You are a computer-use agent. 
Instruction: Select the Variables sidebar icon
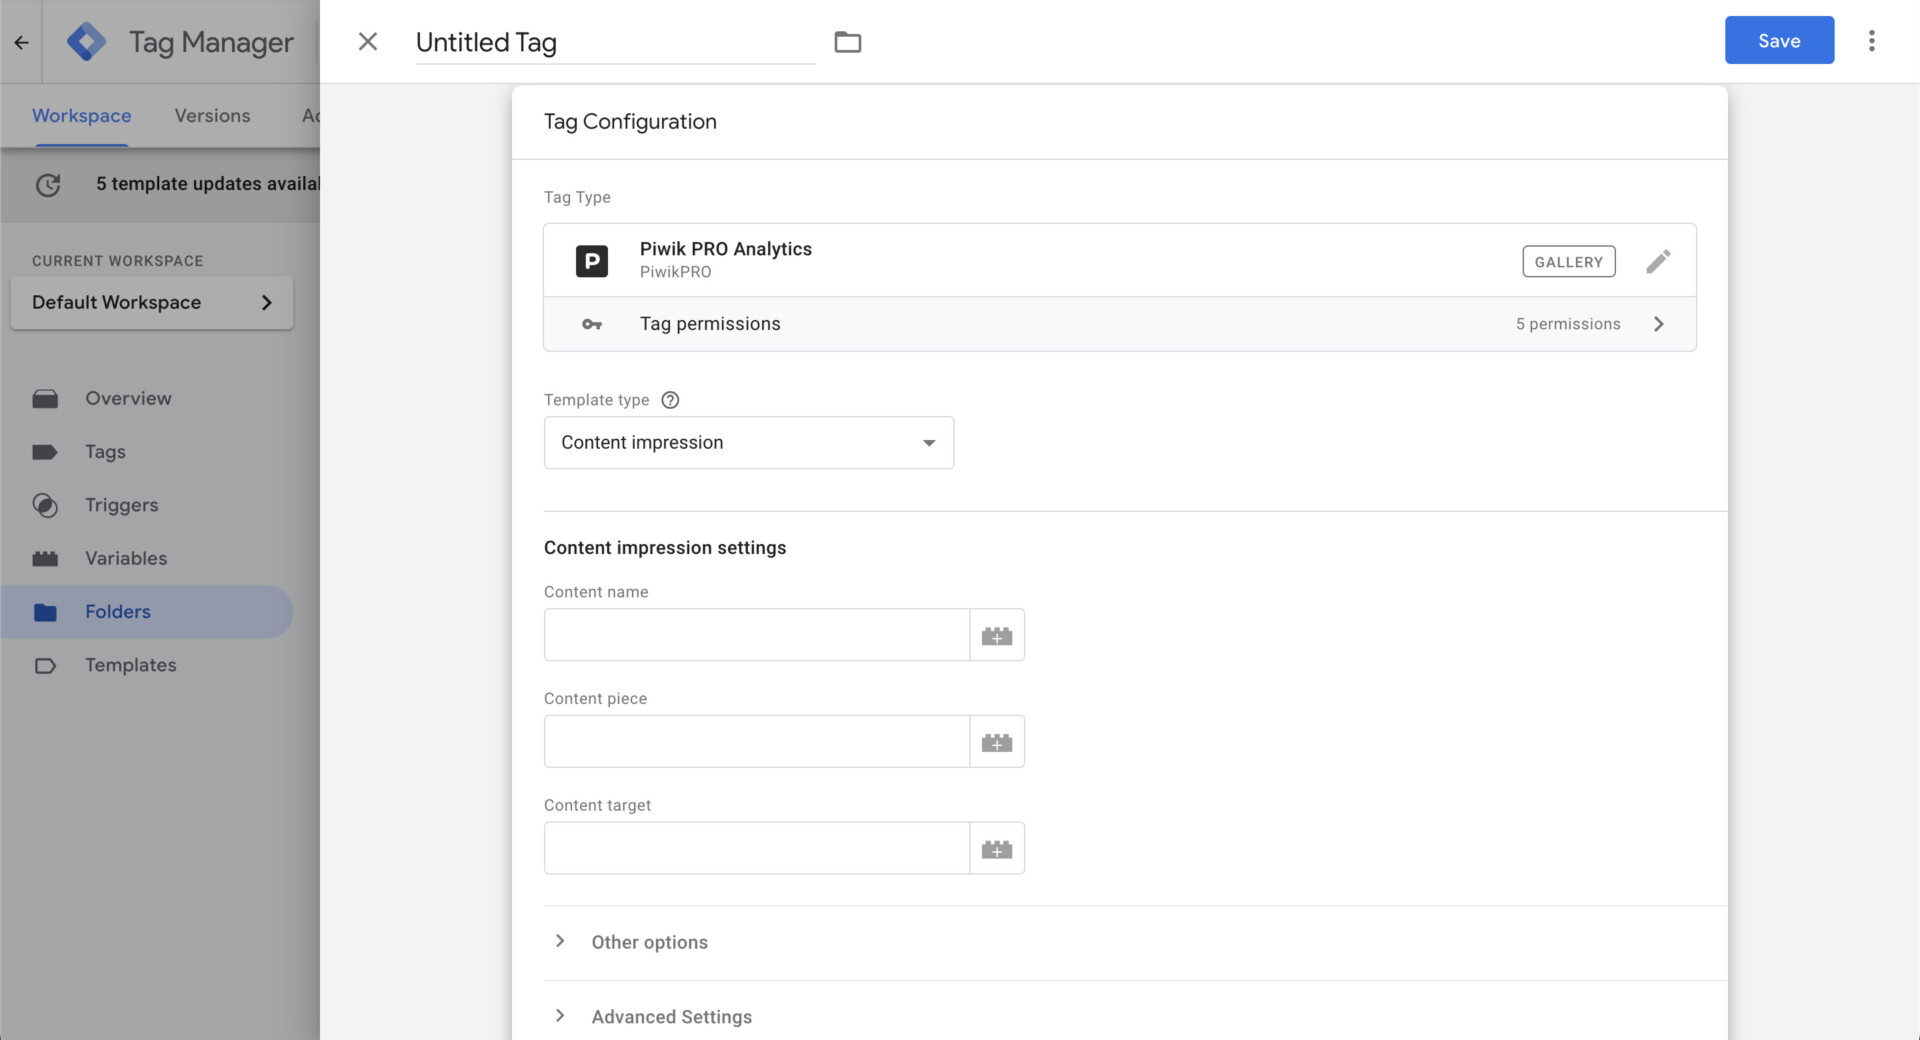(46, 558)
